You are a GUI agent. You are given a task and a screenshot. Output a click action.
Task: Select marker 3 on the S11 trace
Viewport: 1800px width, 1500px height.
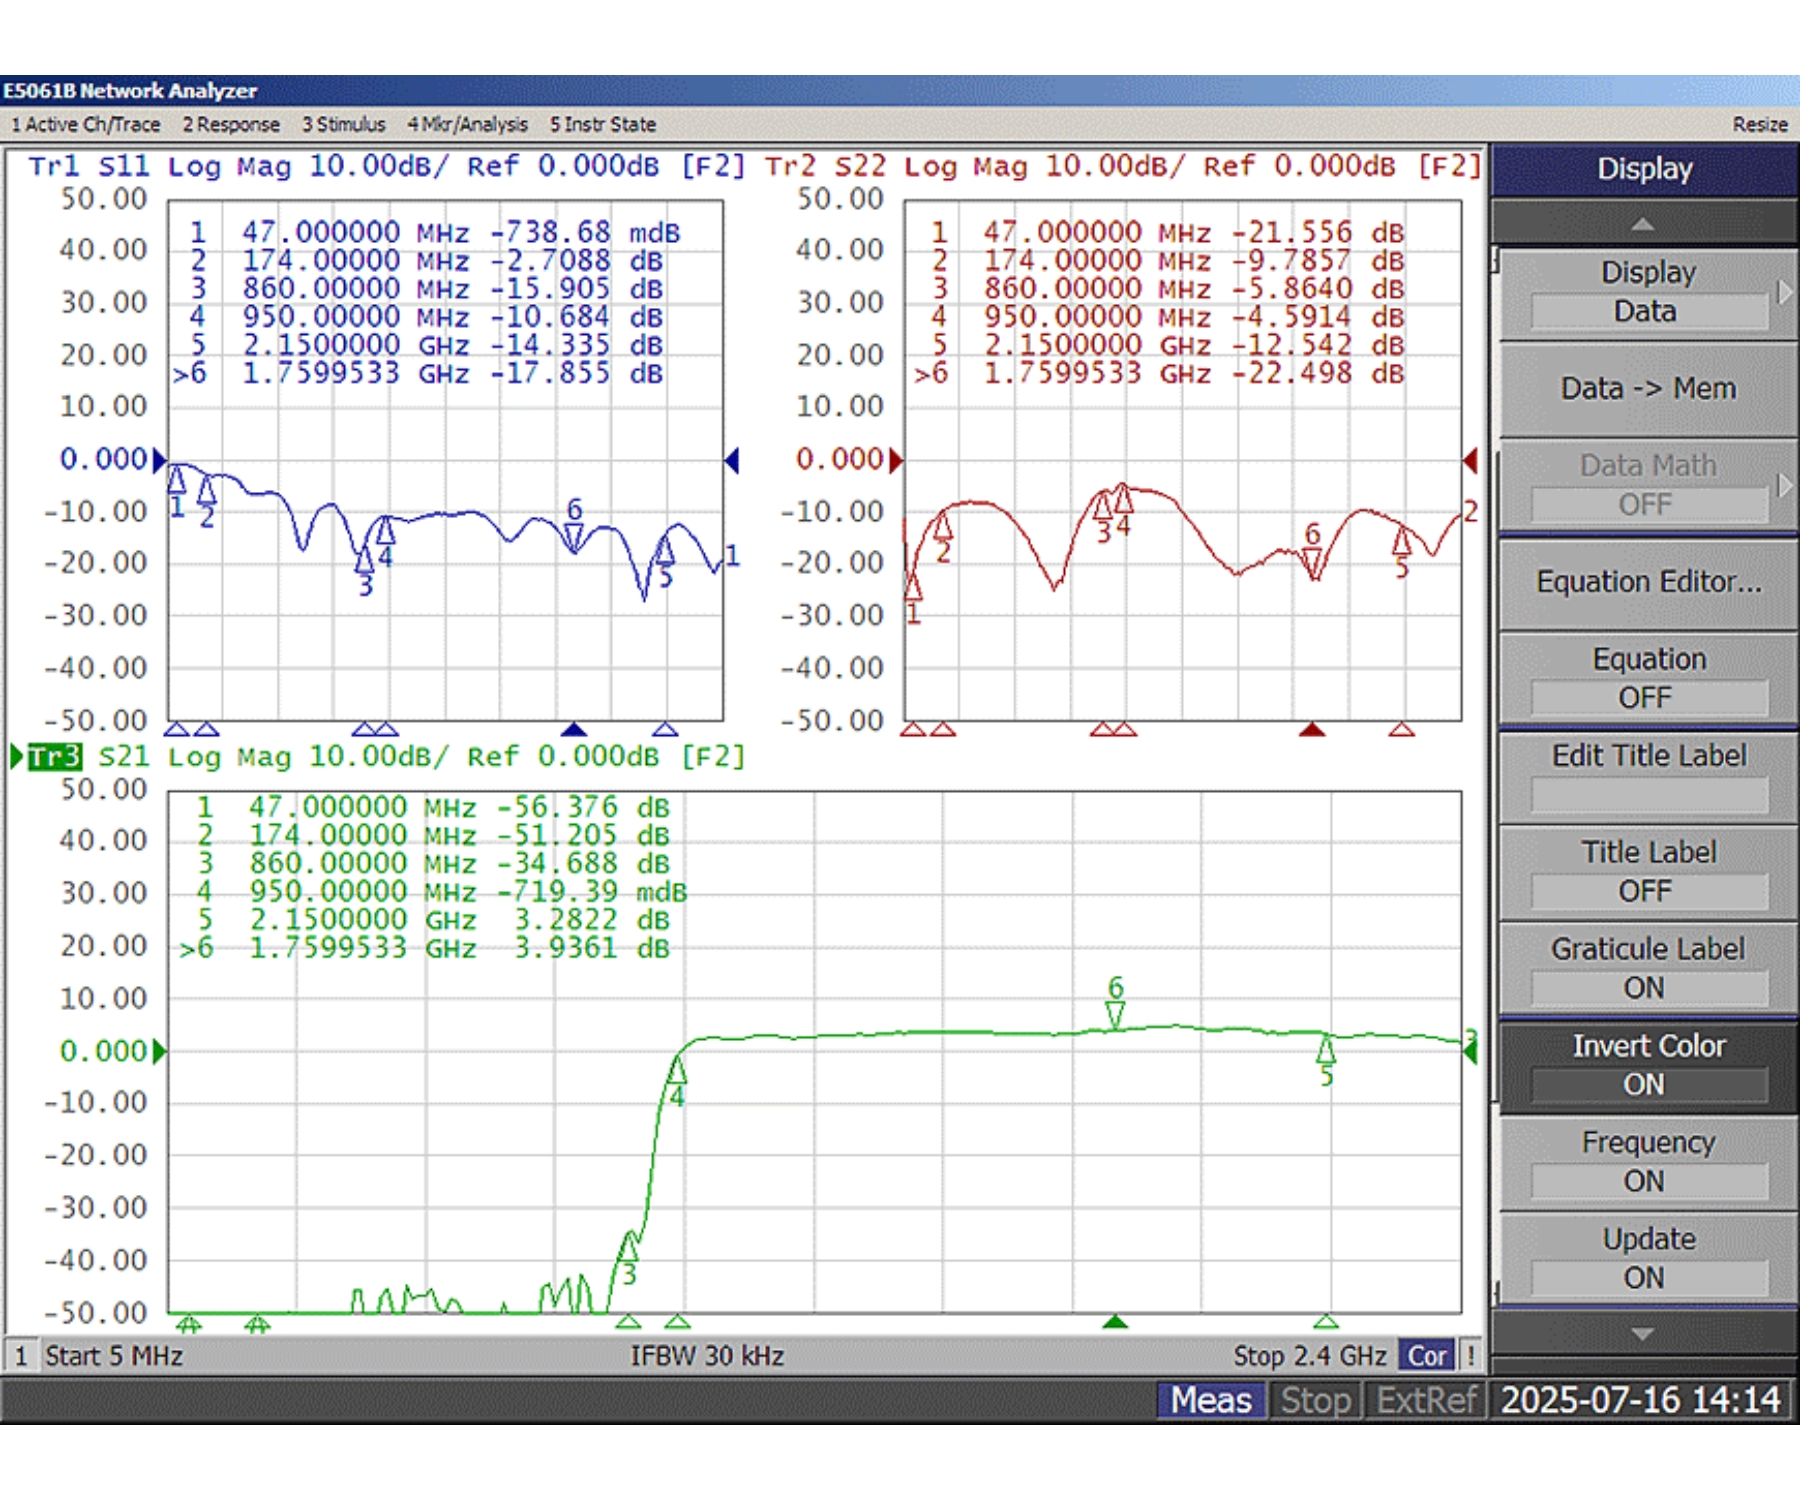(365, 560)
